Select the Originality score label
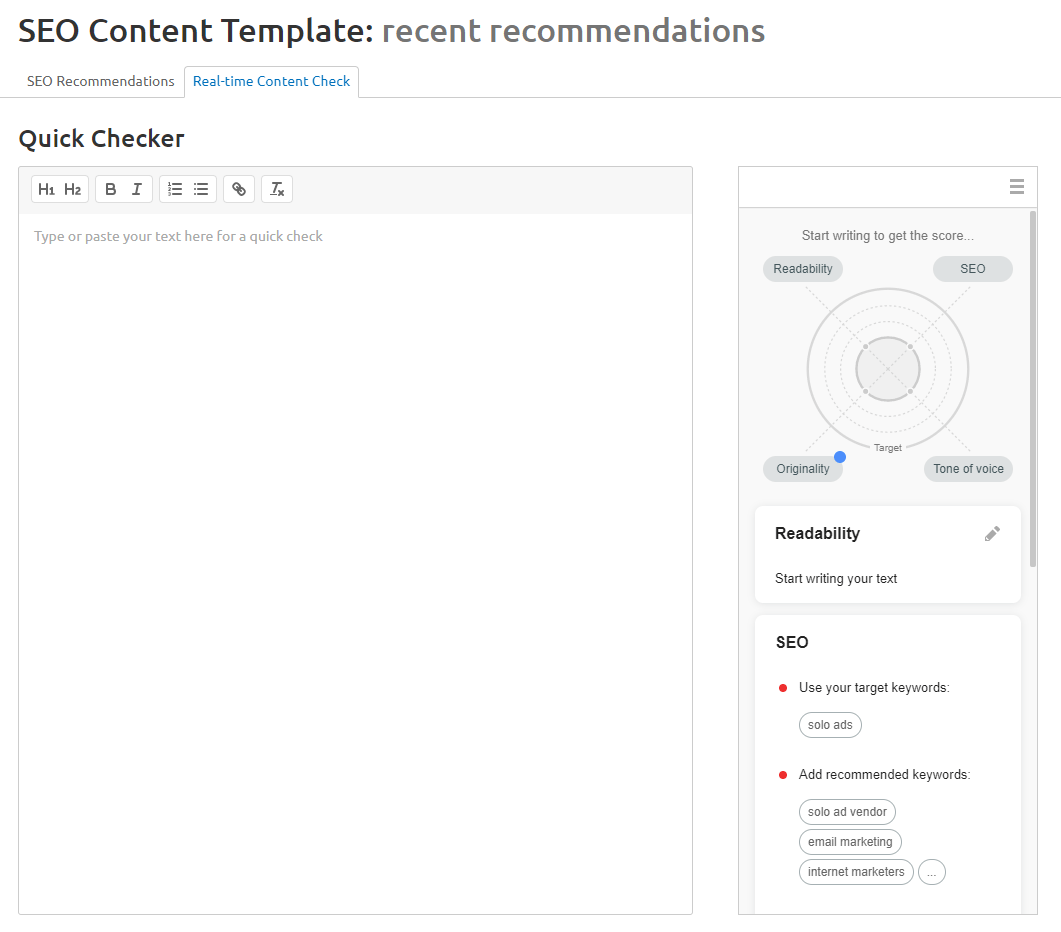 click(803, 469)
